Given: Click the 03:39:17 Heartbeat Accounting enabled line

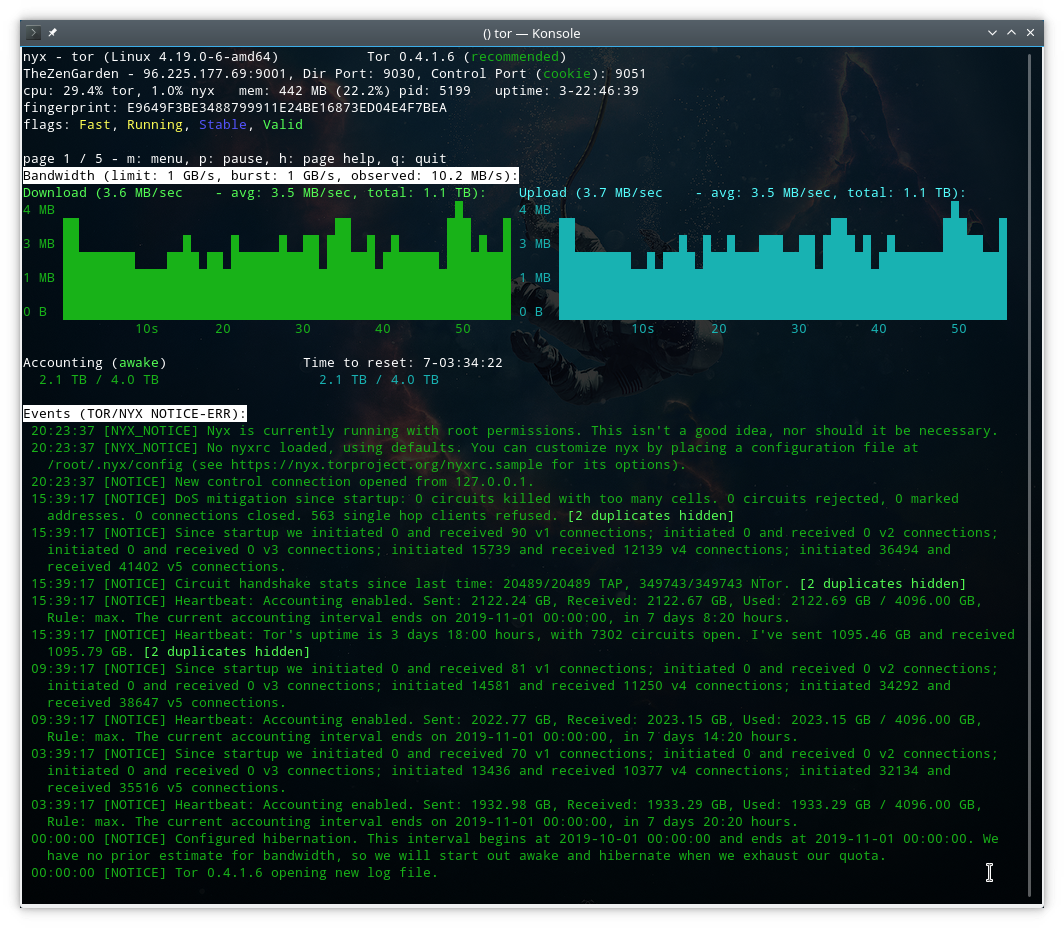Looking at the screenshot, I should pyautogui.click(x=506, y=813).
